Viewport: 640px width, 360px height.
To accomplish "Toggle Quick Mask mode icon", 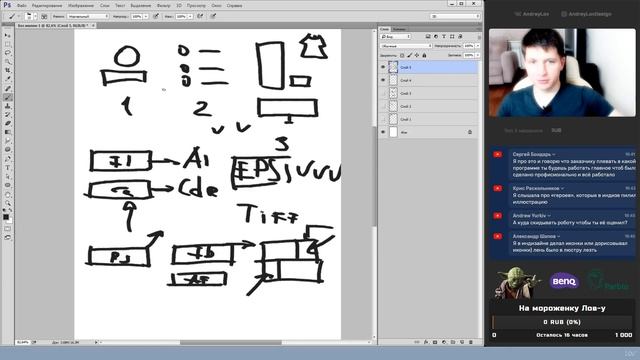I will [x=7, y=229].
